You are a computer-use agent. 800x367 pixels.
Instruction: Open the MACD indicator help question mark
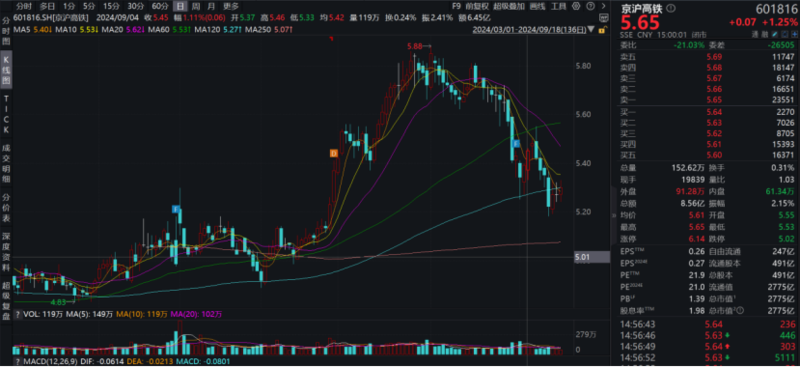(17, 362)
